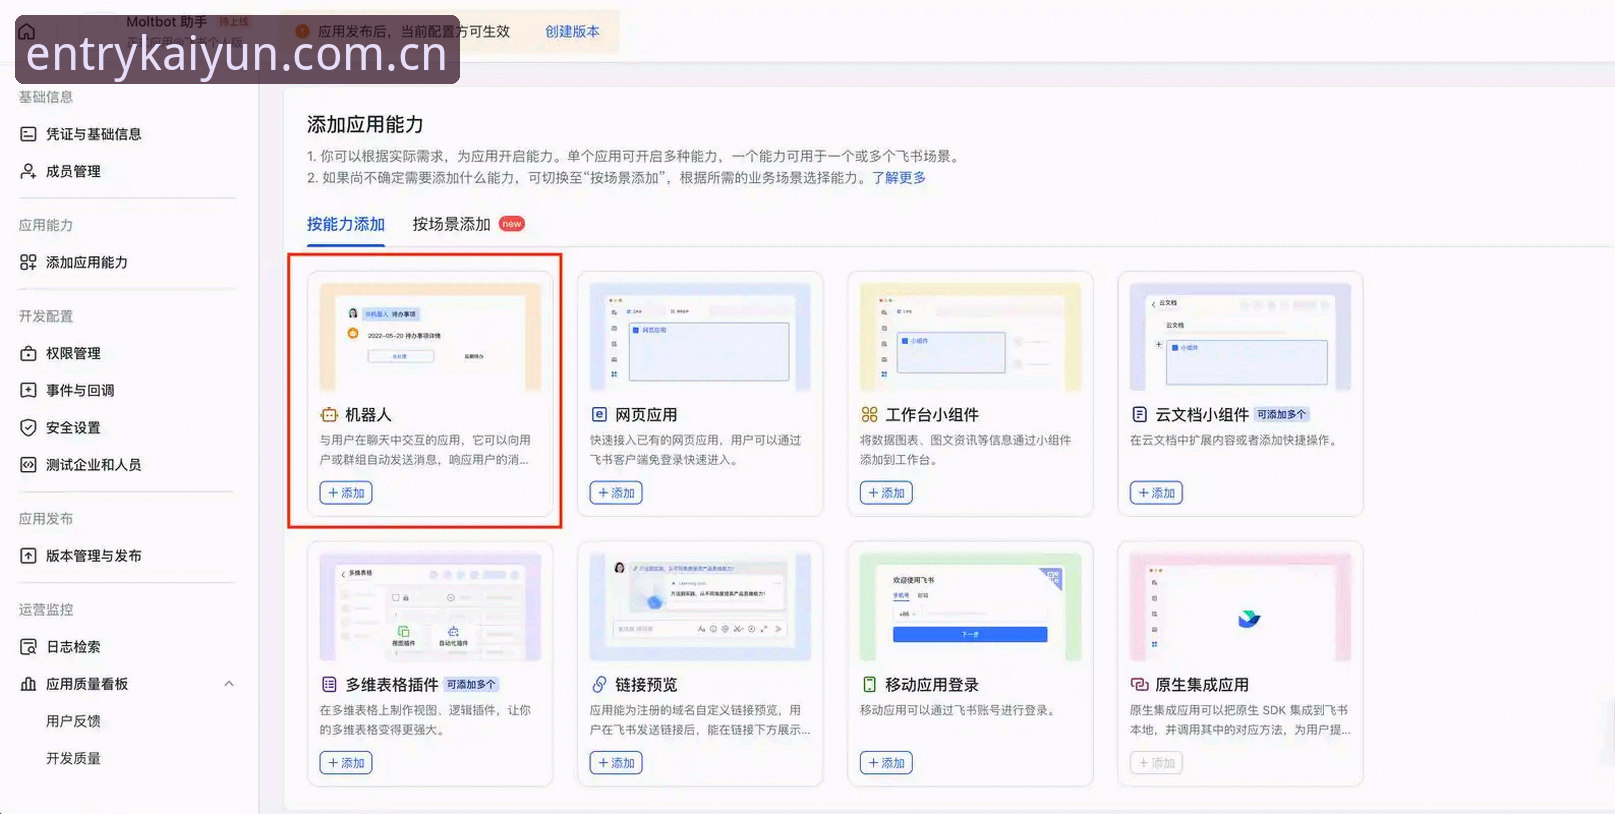Add the 移动应用登录 capability
The image size is (1615, 814).
[x=886, y=763]
